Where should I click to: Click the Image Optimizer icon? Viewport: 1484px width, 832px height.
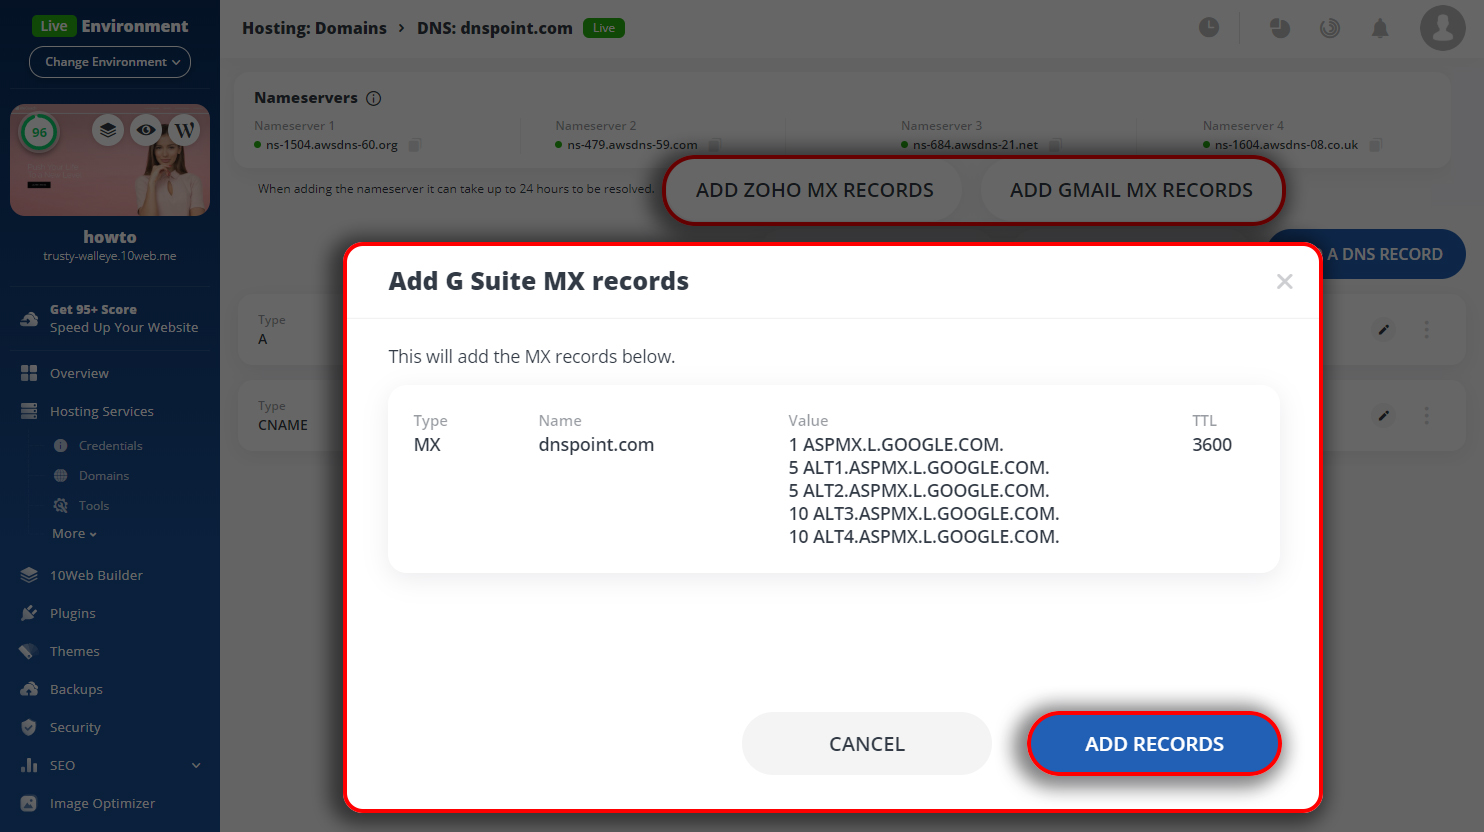(x=29, y=803)
